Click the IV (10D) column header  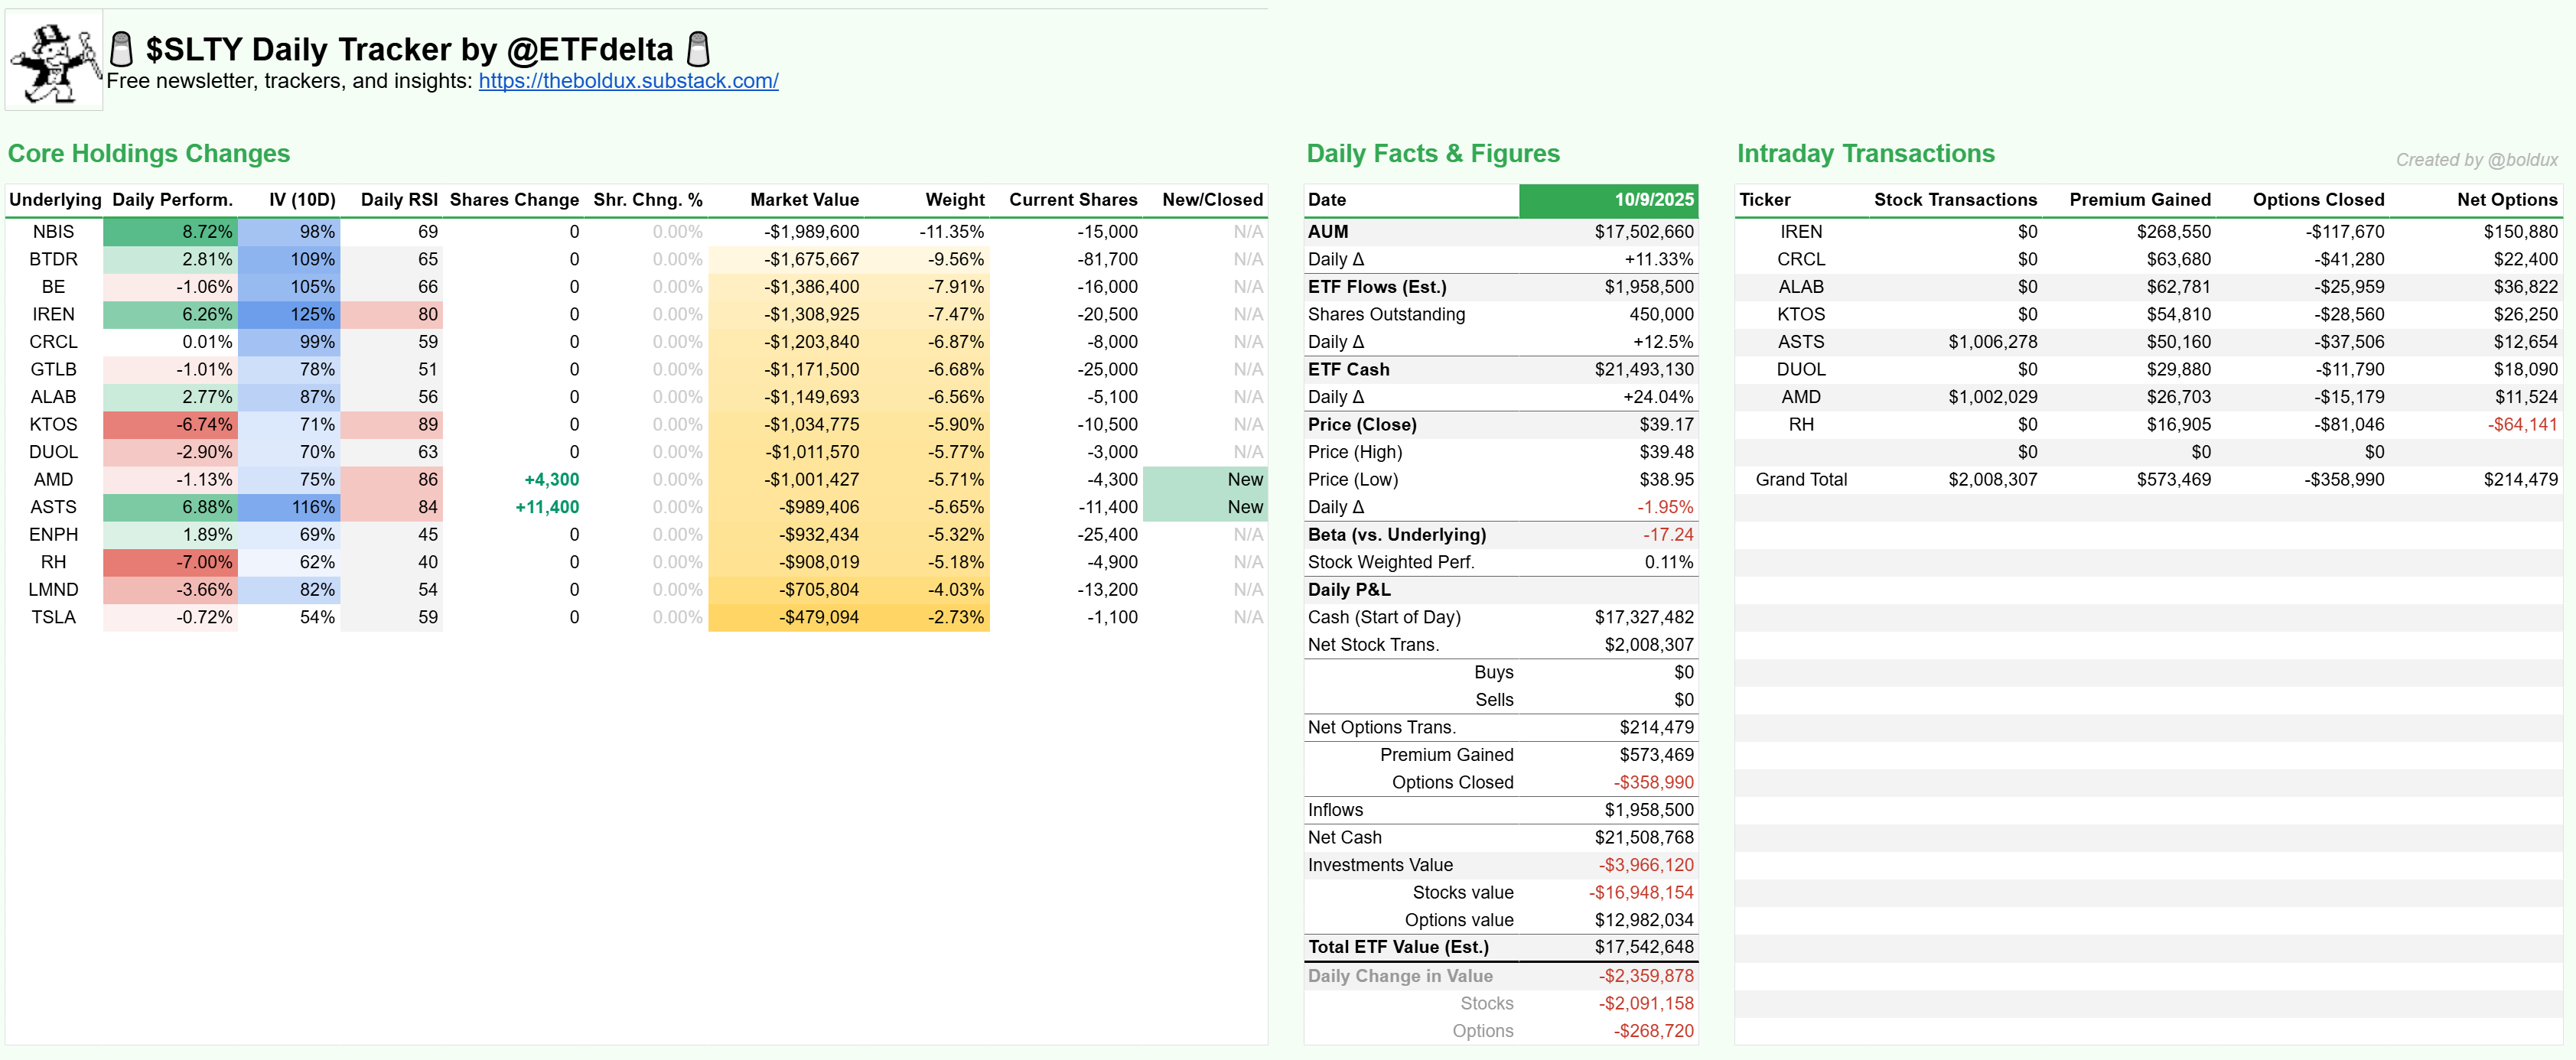pos(302,200)
